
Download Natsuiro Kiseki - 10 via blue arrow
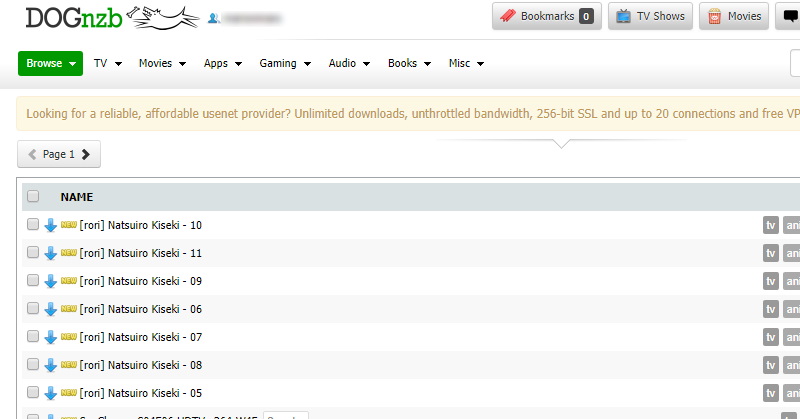(x=51, y=226)
